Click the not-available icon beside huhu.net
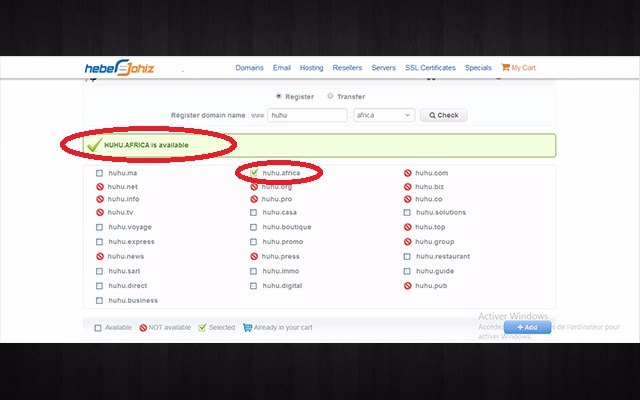 99,186
